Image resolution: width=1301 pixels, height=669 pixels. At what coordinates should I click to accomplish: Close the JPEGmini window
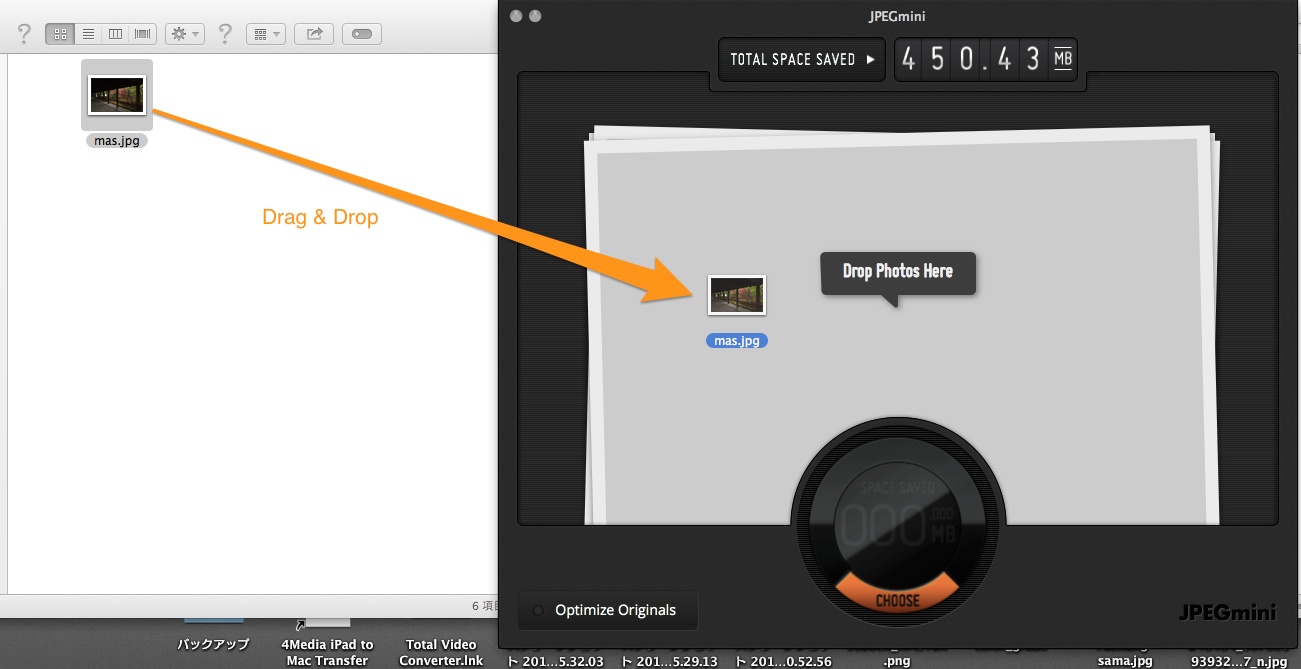click(x=515, y=16)
